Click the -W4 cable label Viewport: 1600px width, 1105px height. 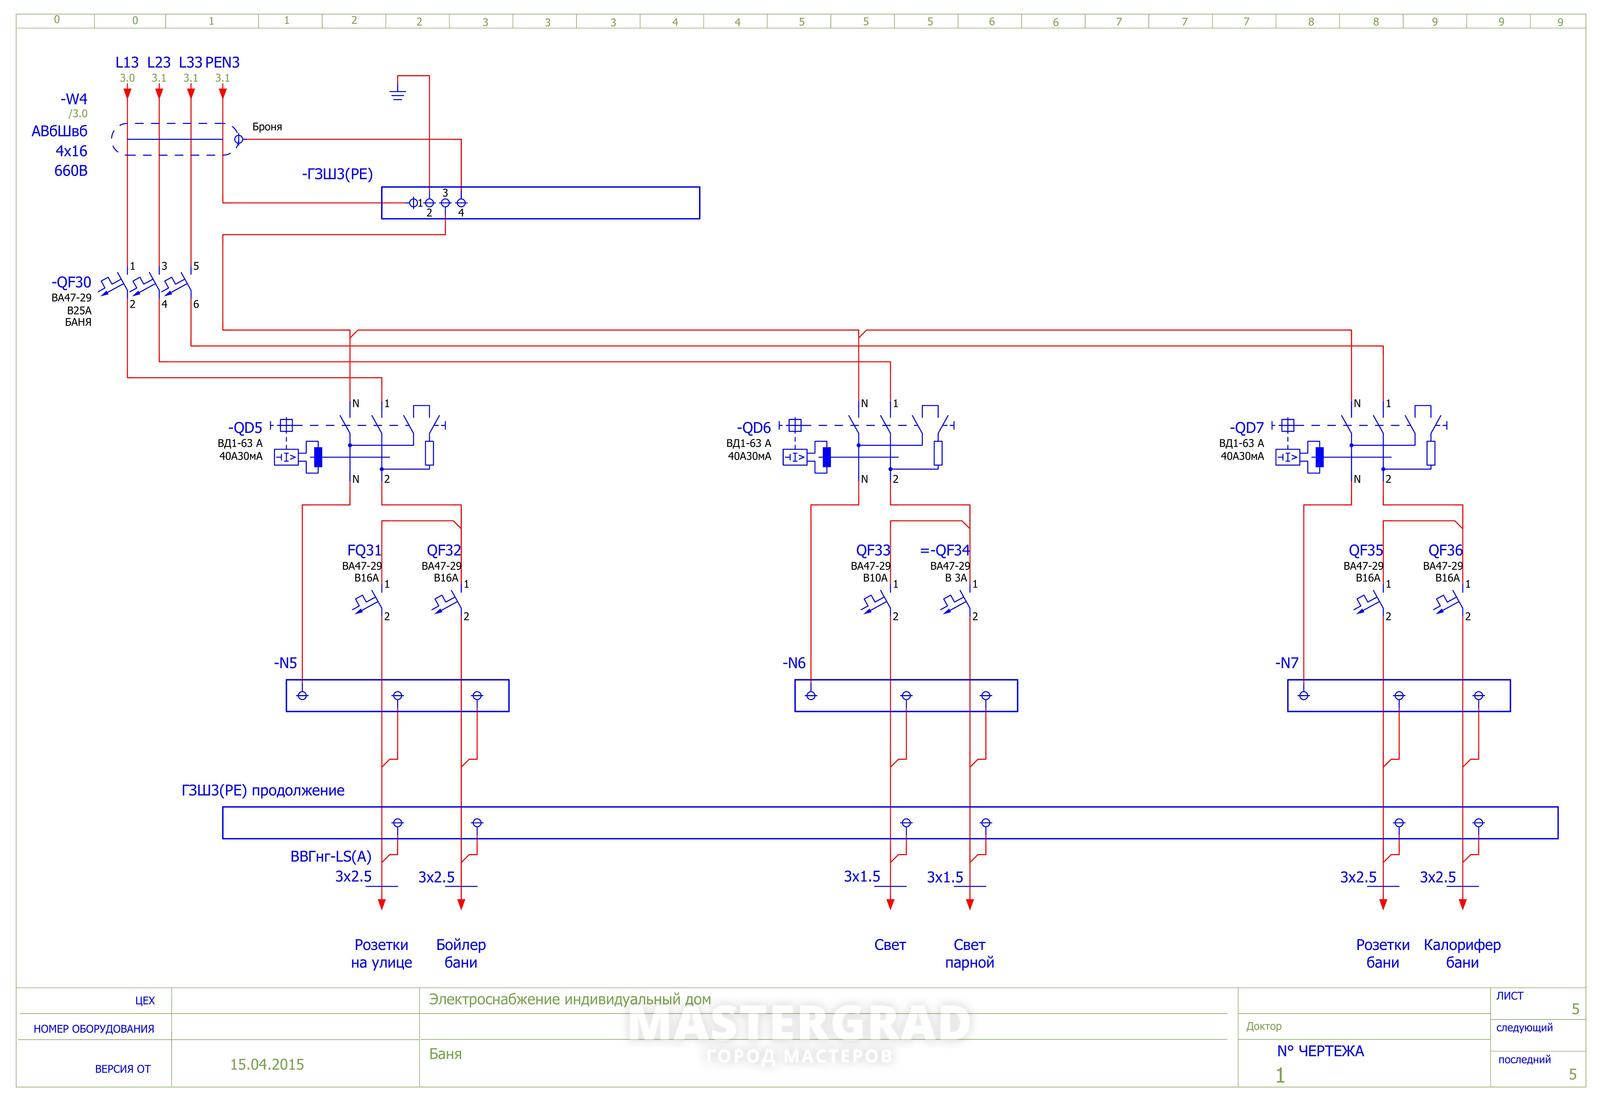[74, 99]
